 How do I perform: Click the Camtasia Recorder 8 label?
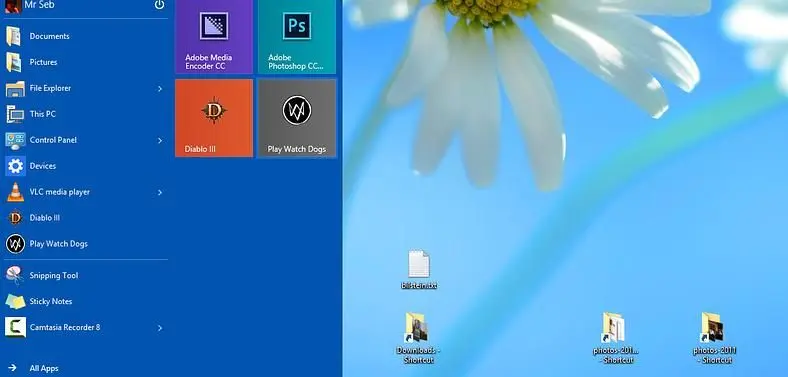pos(65,327)
